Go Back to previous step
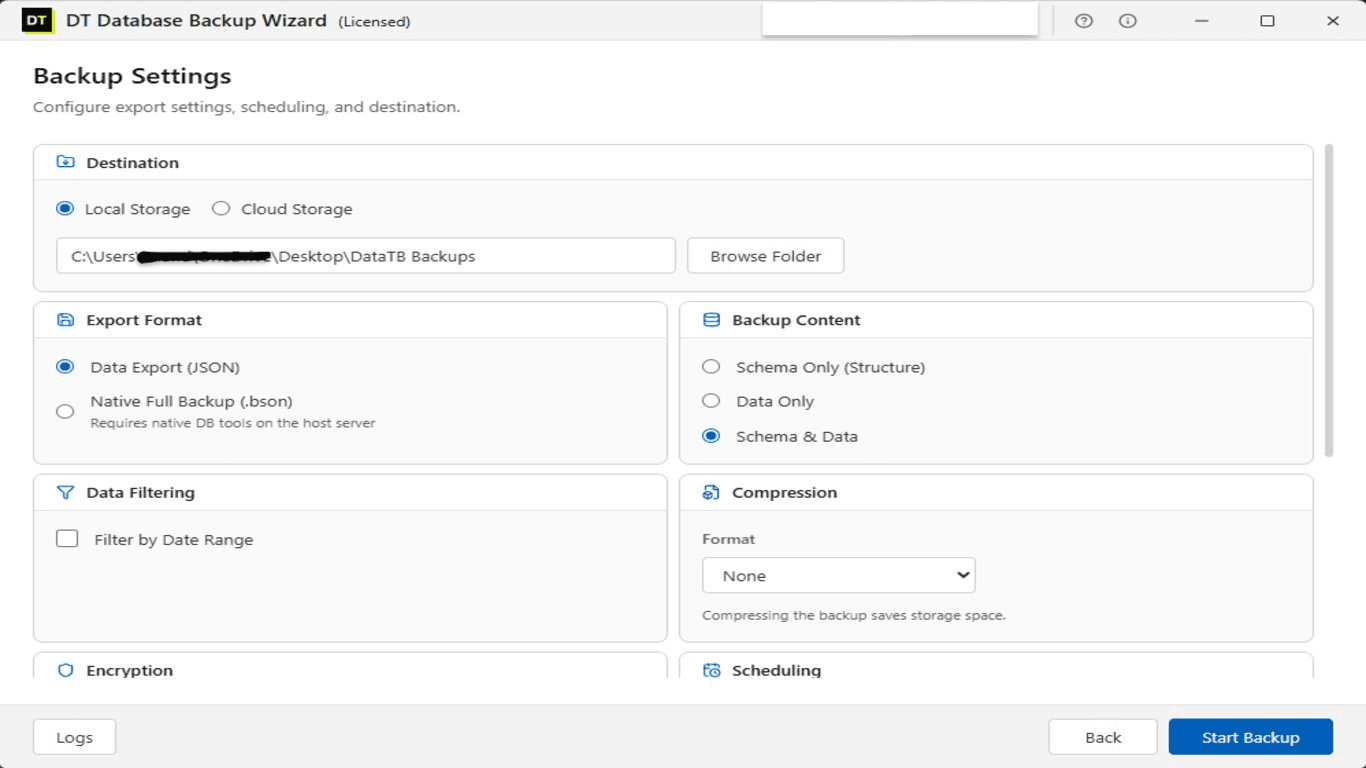 tap(1103, 737)
